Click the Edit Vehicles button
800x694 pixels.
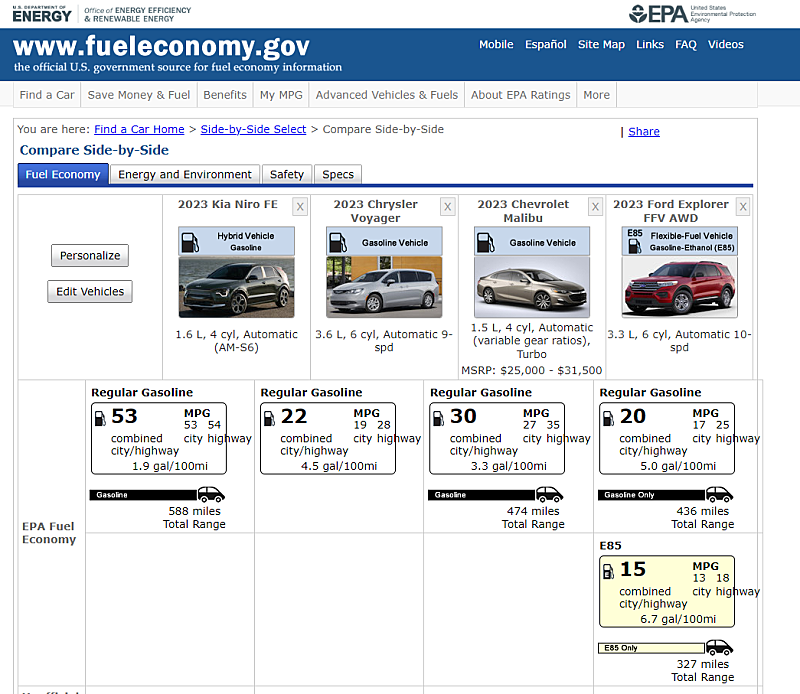(90, 291)
